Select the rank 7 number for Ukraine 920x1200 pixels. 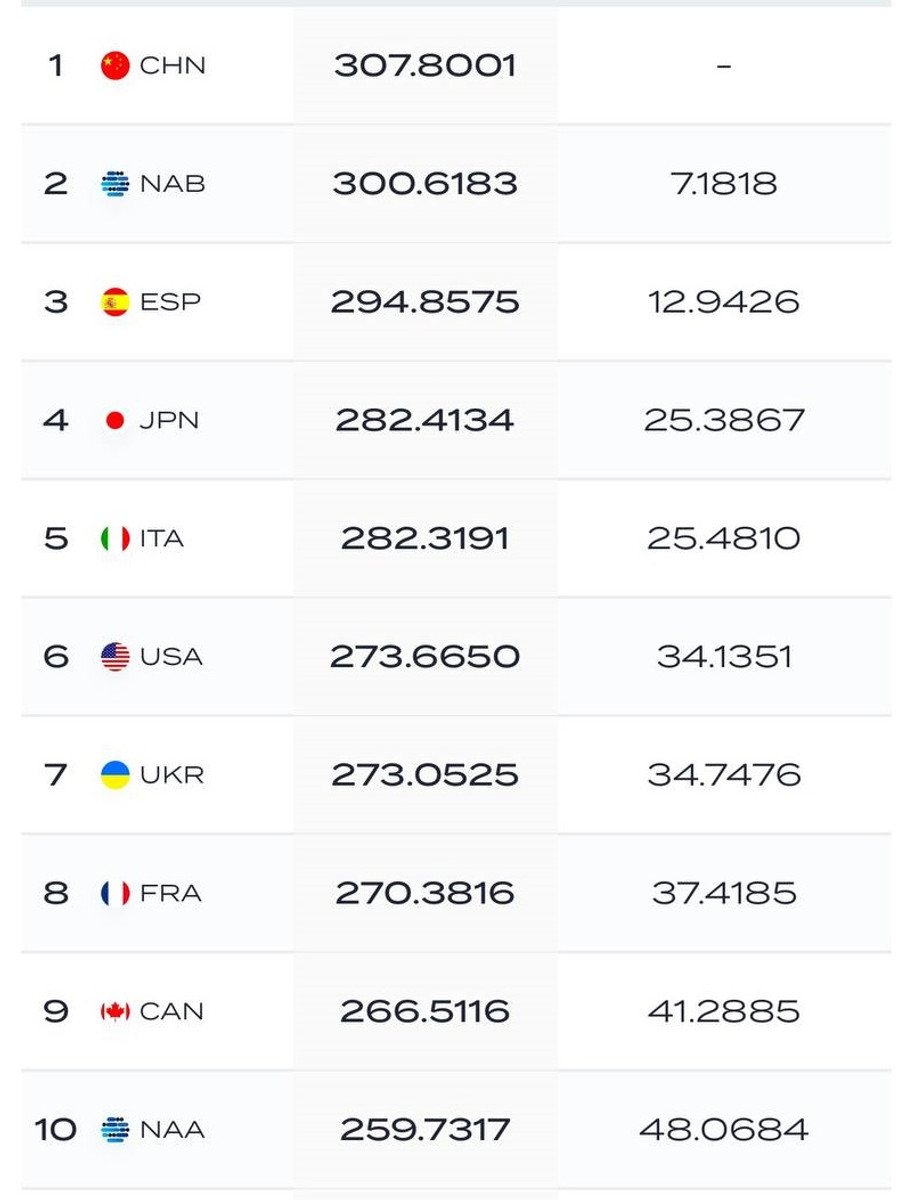pos(56,775)
